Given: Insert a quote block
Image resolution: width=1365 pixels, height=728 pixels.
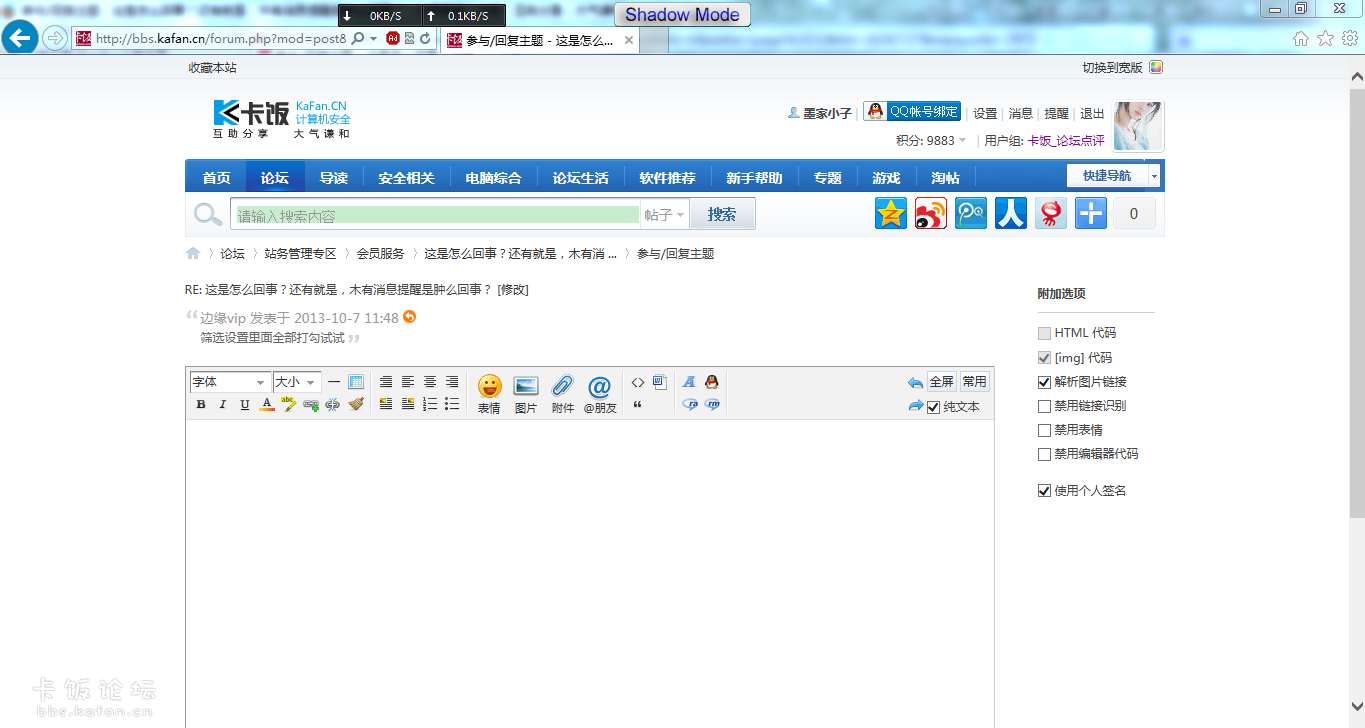Looking at the screenshot, I should [638, 405].
